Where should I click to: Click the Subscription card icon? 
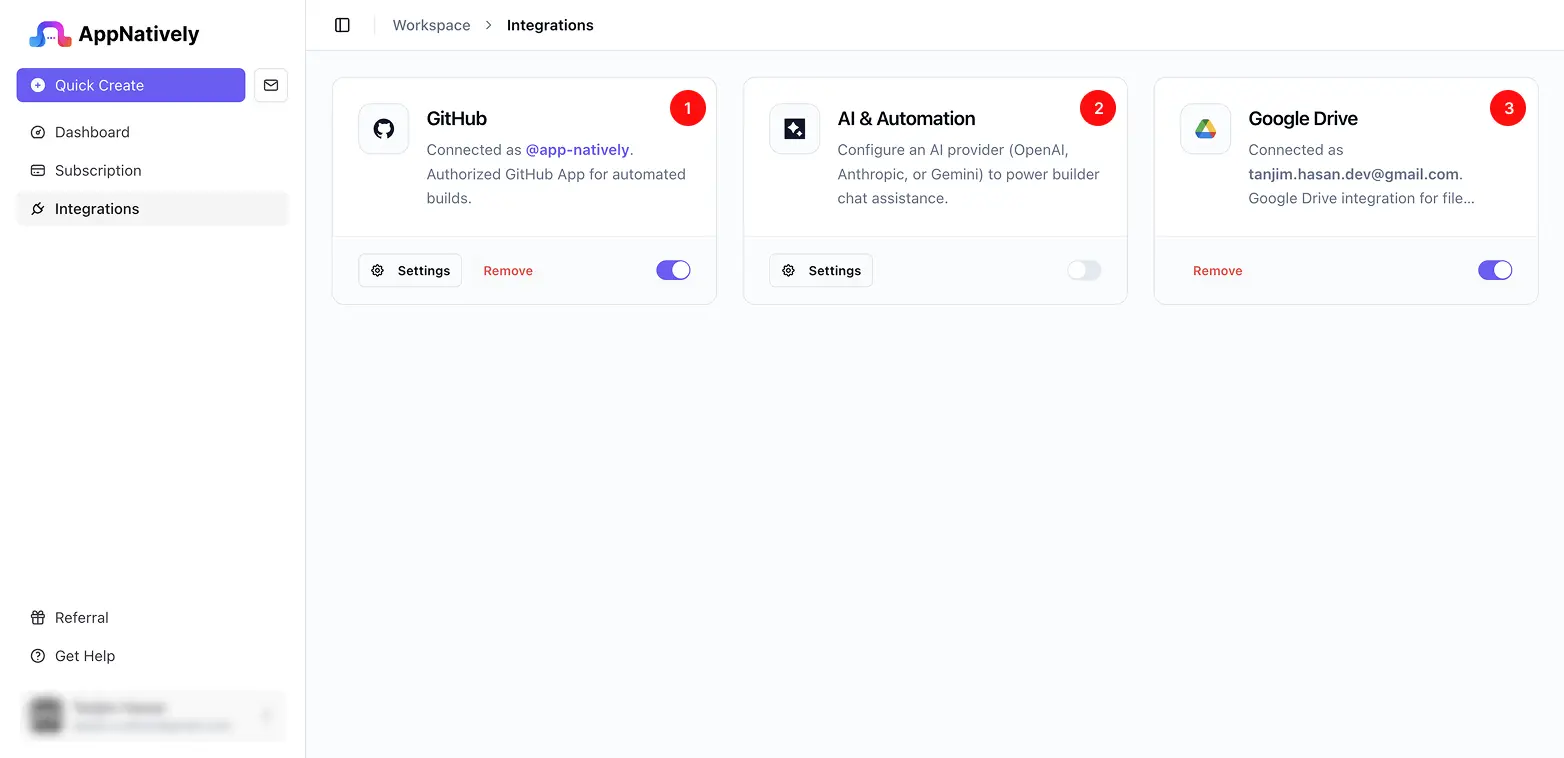tap(38, 170)
